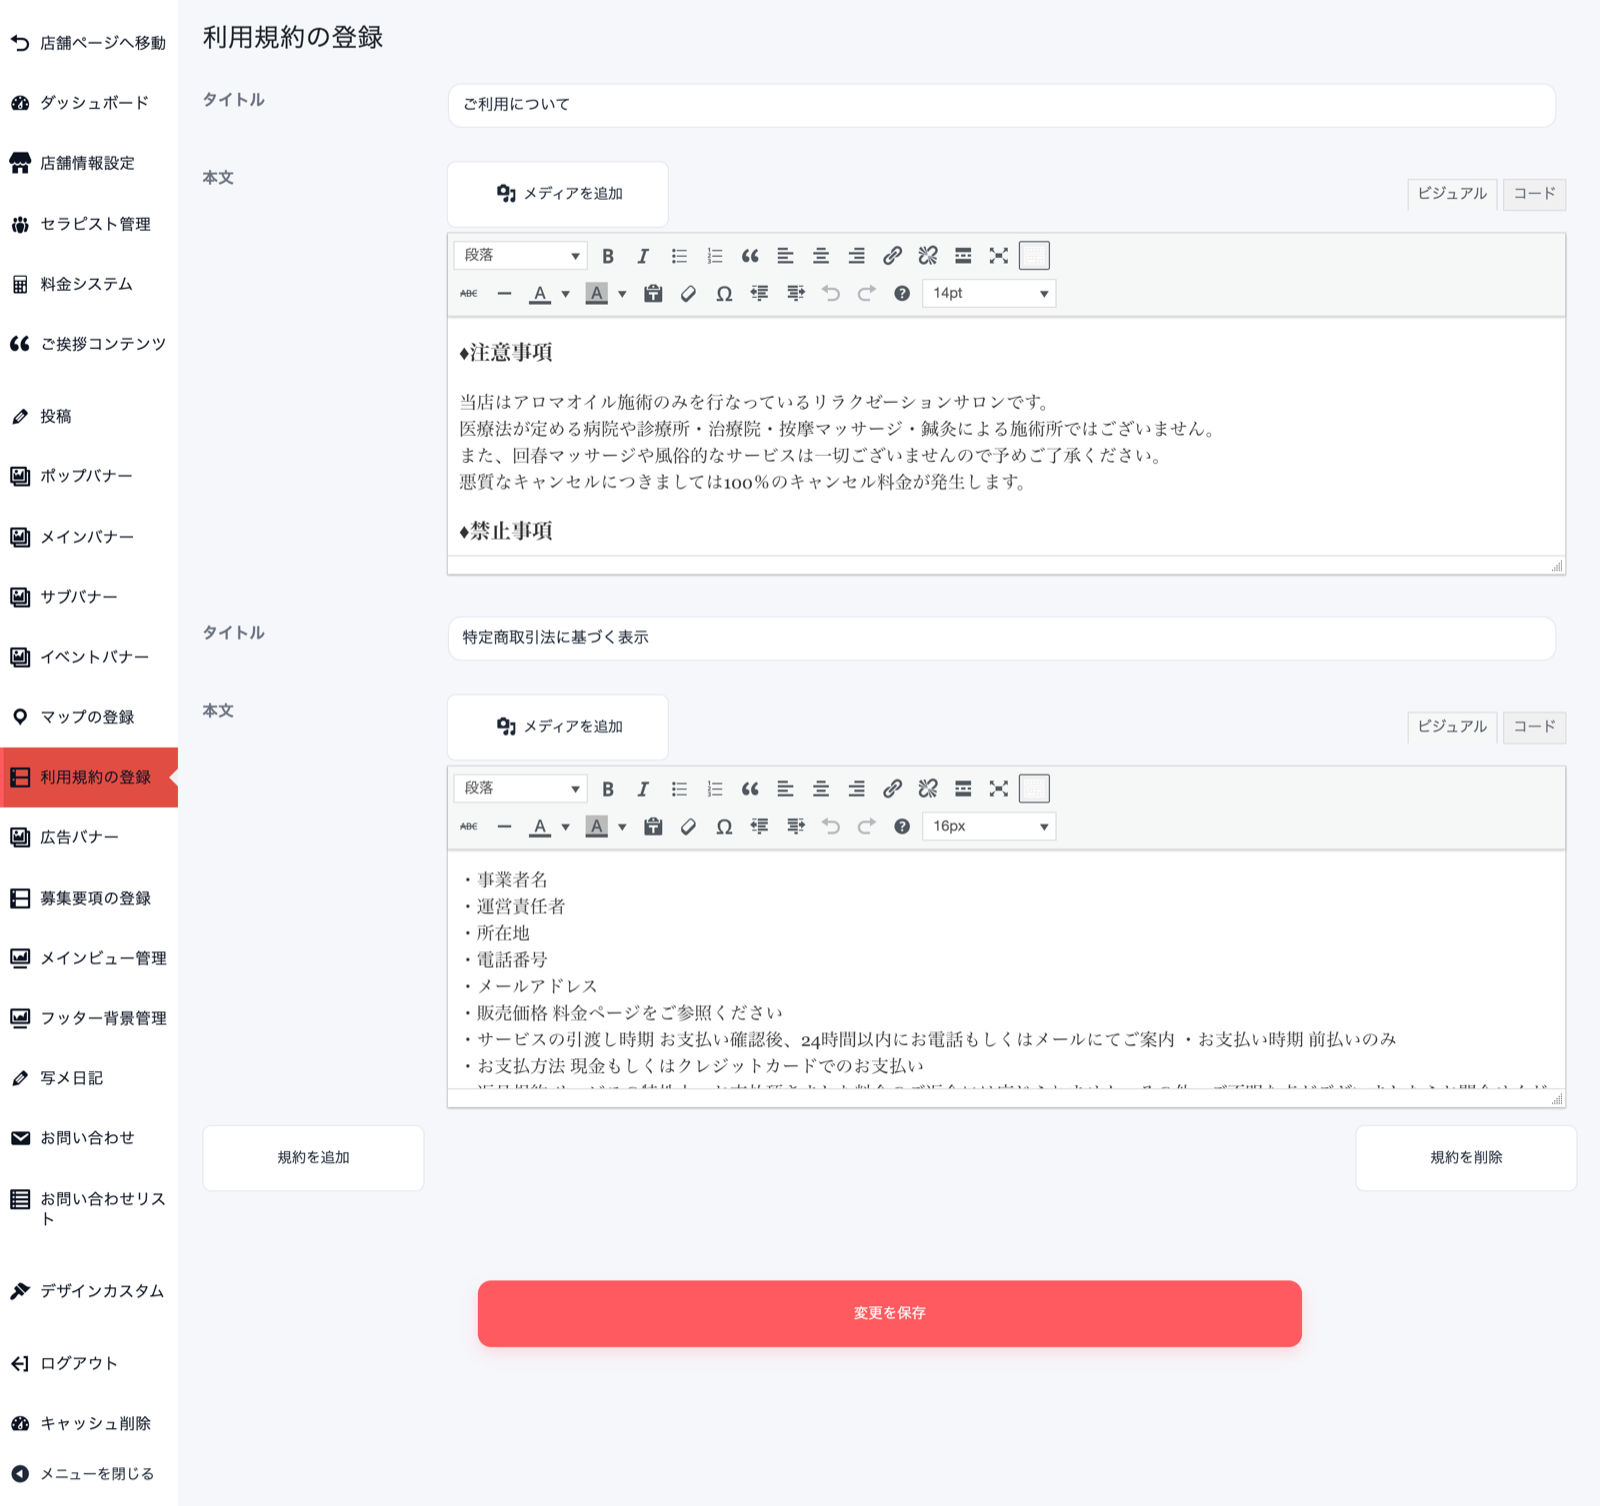Switch second editor to コード tab
The height and width of the screenshot is (1506, 1600).
[x=1534, y=727]
